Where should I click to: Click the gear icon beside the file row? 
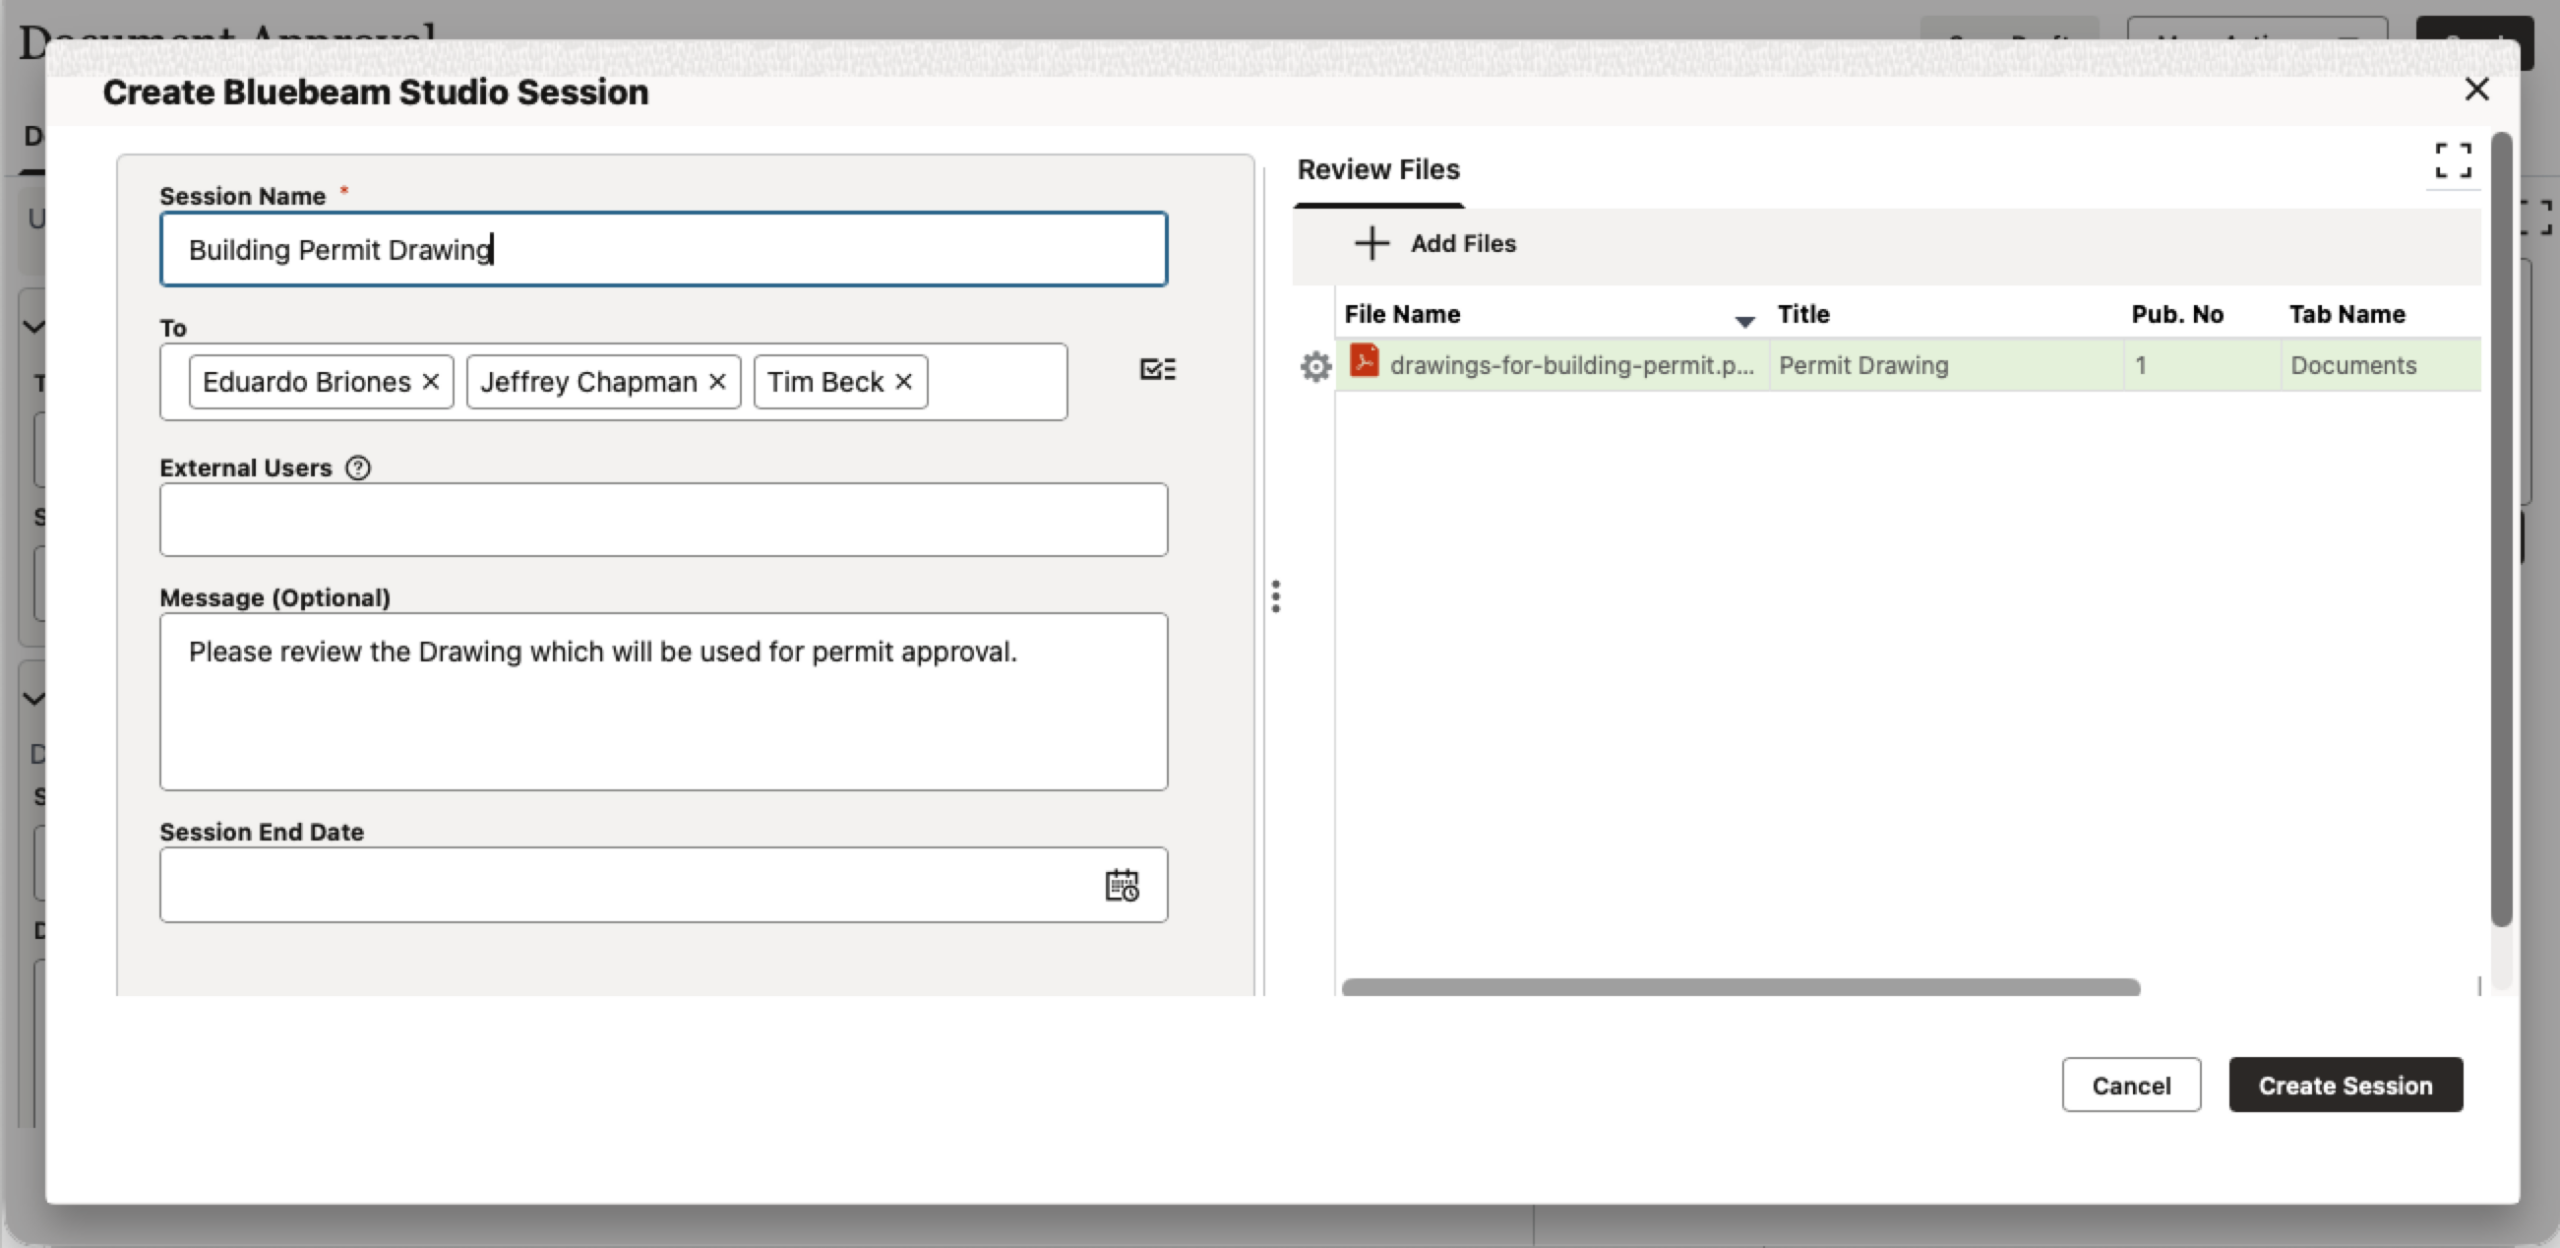coord(1315,367)
